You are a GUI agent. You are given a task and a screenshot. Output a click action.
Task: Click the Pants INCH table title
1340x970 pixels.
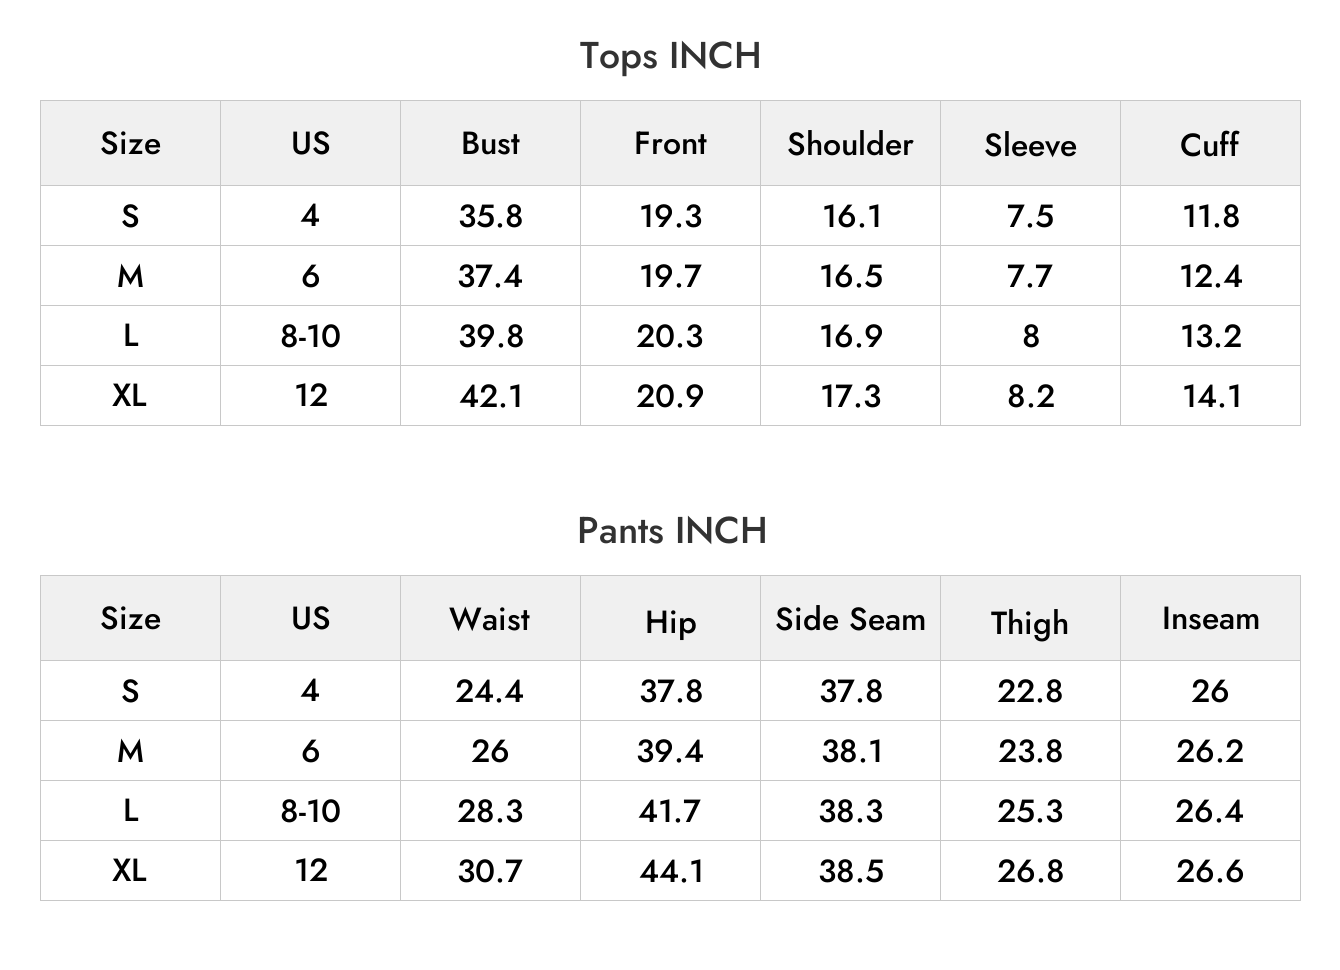672,530
